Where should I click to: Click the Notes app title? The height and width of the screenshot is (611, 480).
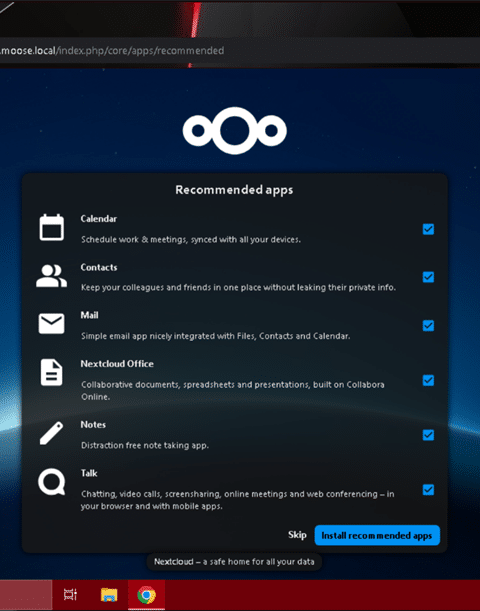93,424
